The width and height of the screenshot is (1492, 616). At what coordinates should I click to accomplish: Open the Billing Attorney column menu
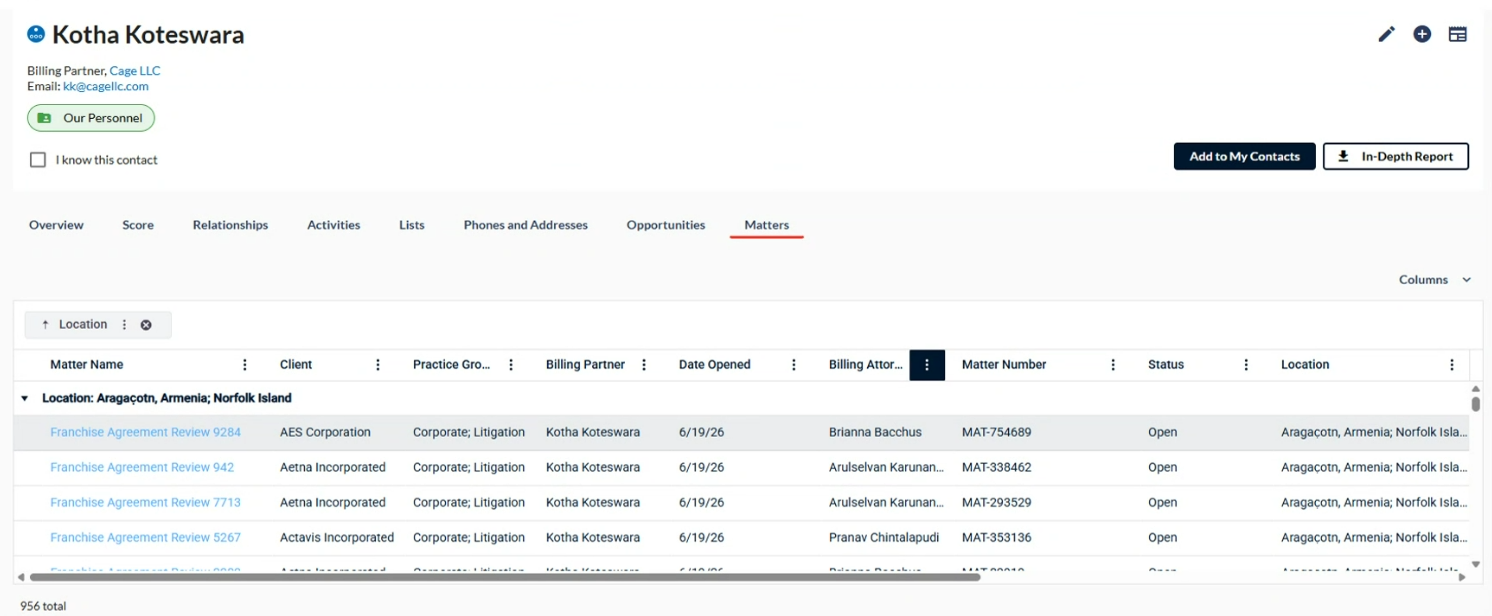tap(927, 365)
